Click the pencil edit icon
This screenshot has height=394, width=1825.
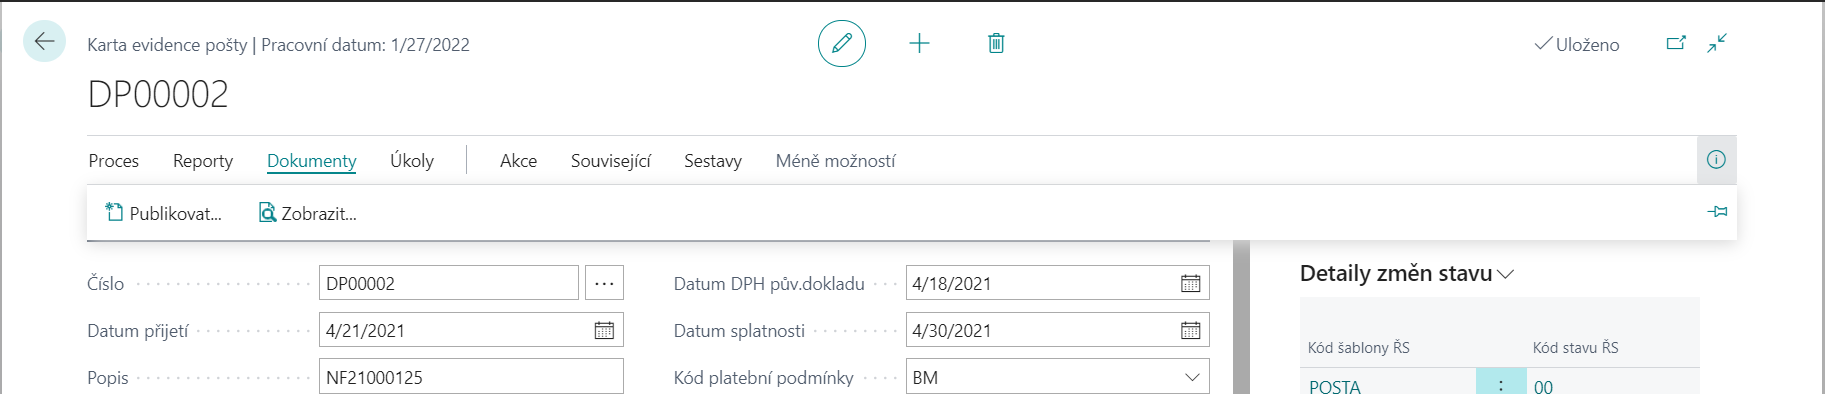(842, 43)
